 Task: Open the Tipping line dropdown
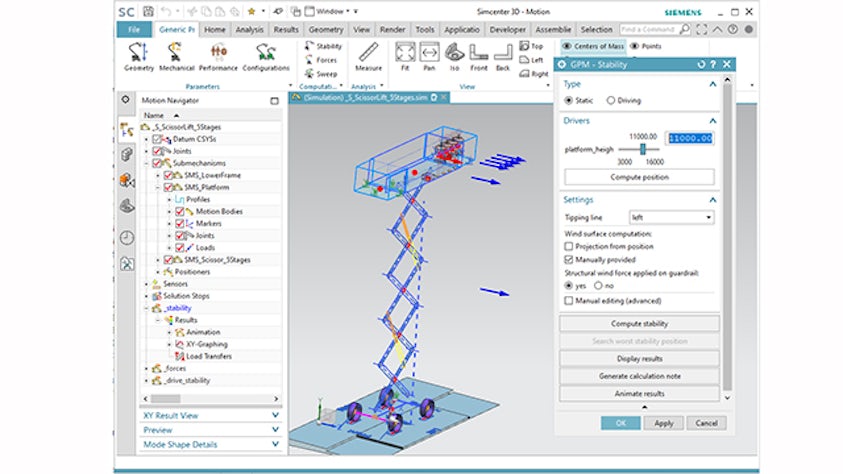point(671,217)
